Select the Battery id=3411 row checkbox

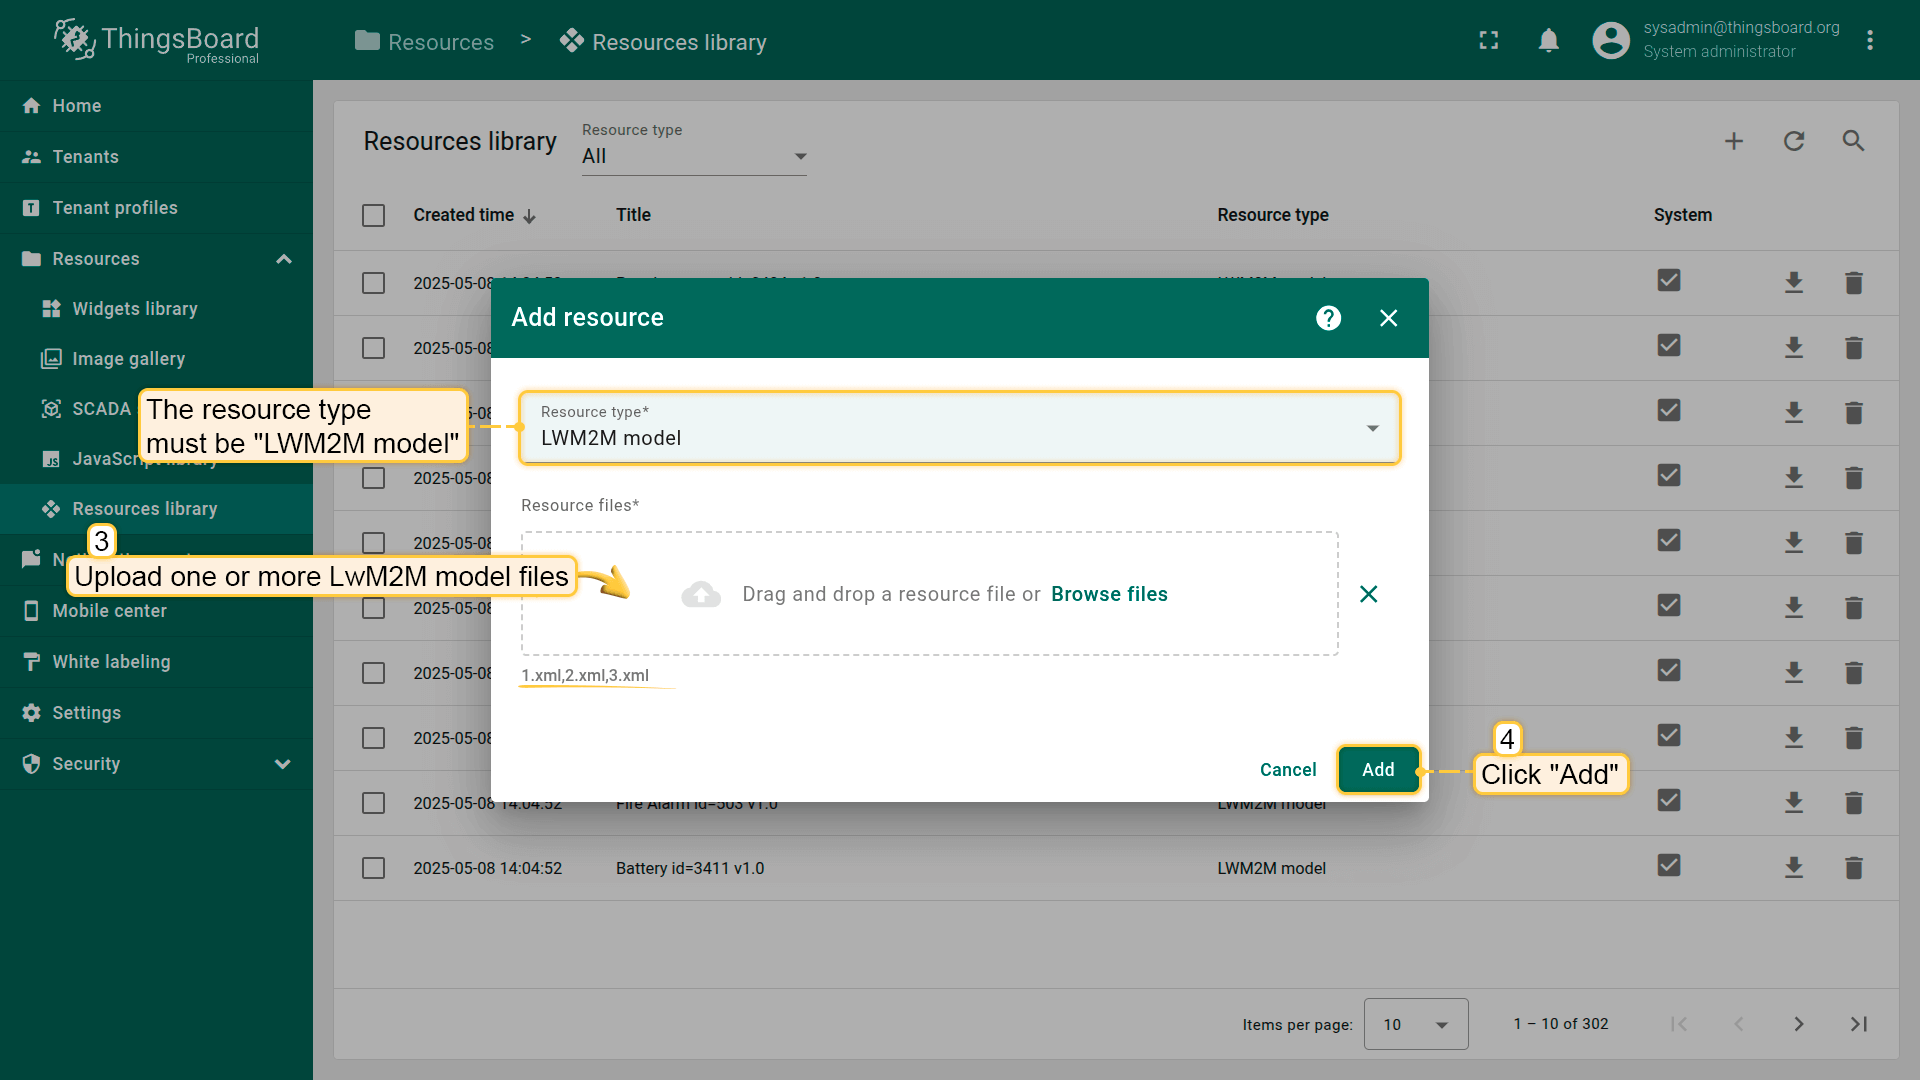pyautogui.click(x=373, y=868)
